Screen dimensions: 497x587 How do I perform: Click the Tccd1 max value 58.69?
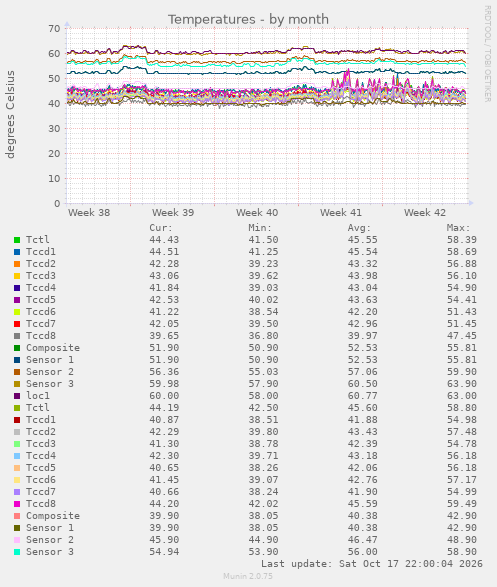462,252
